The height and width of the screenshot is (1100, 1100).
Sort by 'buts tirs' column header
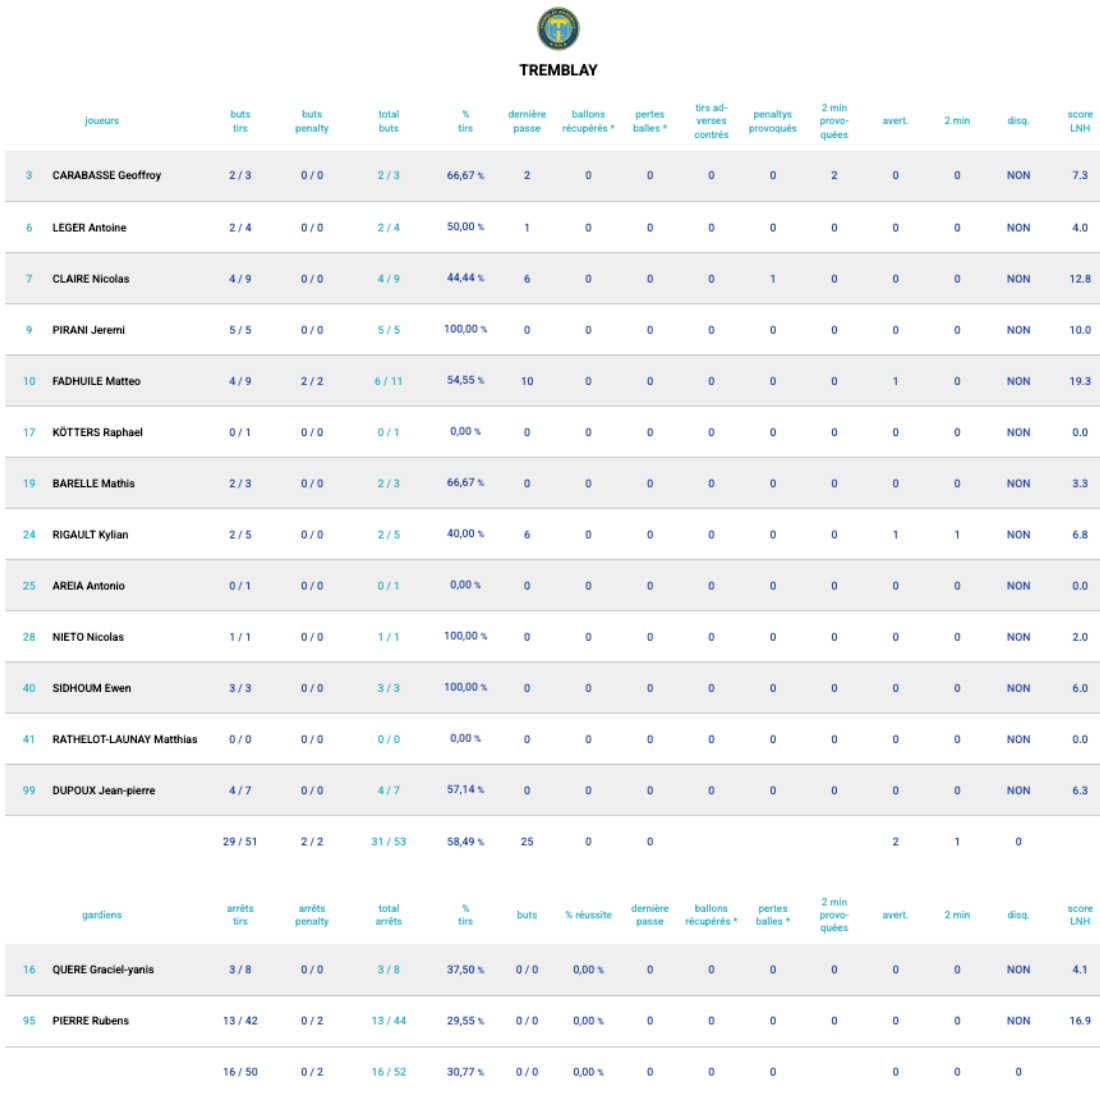[x=240, y=121]
